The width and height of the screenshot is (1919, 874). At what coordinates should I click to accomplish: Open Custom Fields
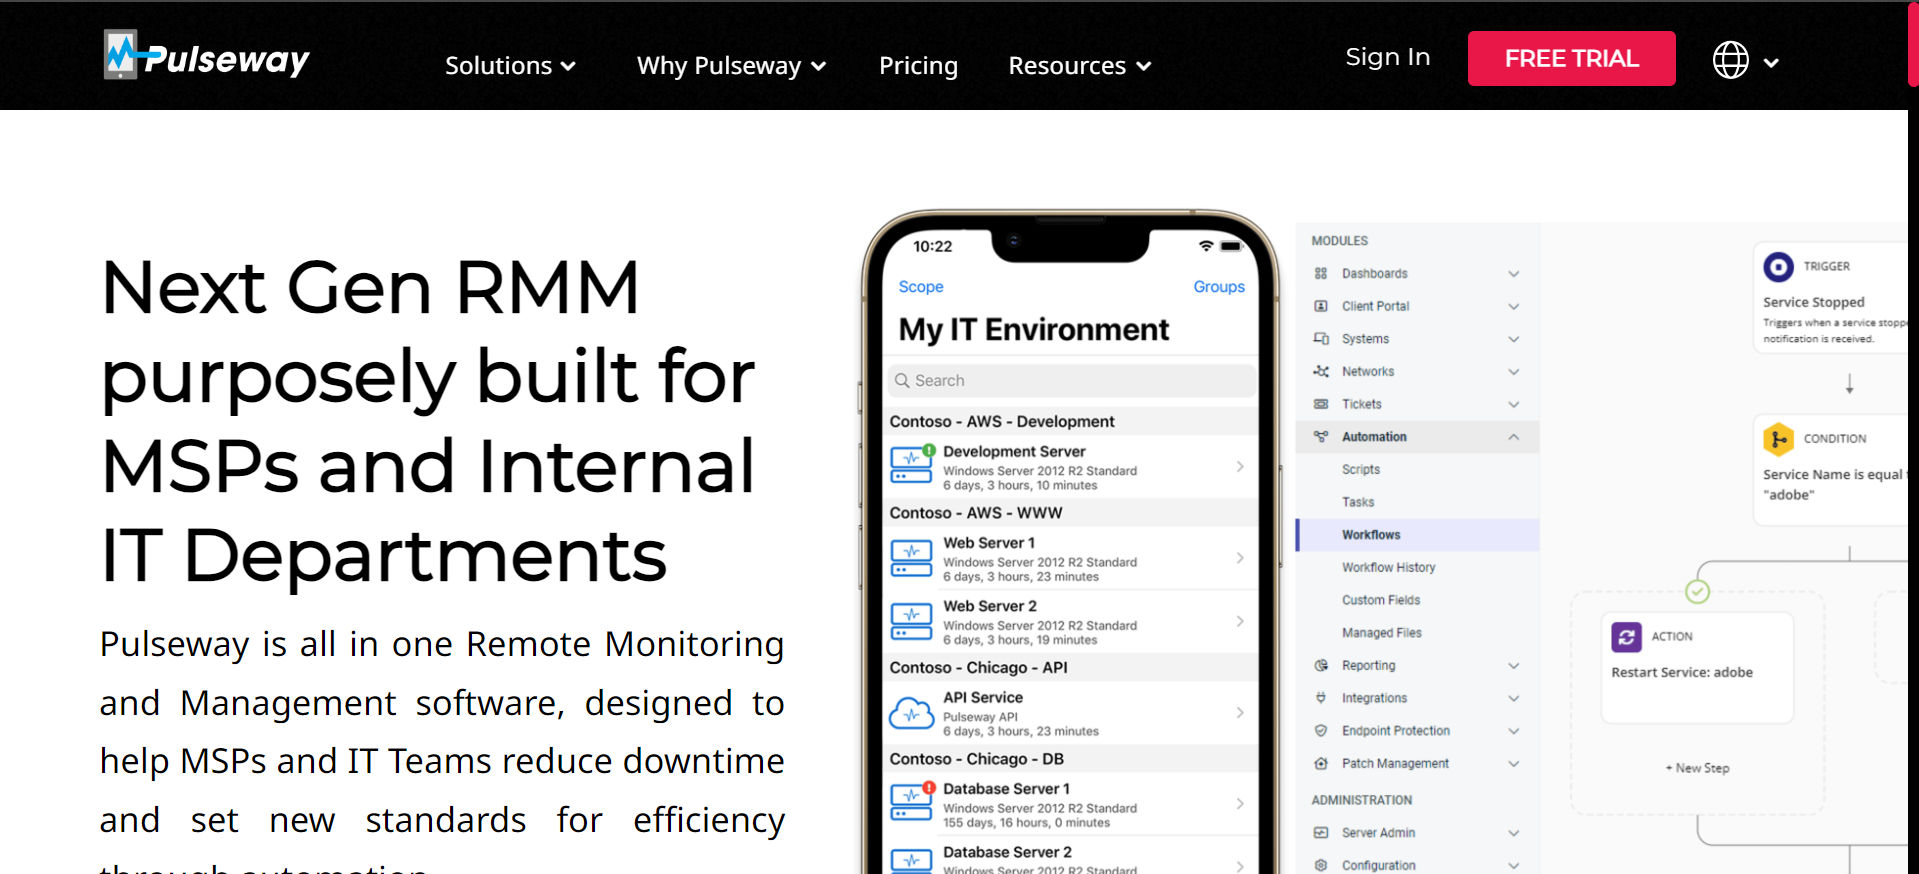coord(1381,601)
